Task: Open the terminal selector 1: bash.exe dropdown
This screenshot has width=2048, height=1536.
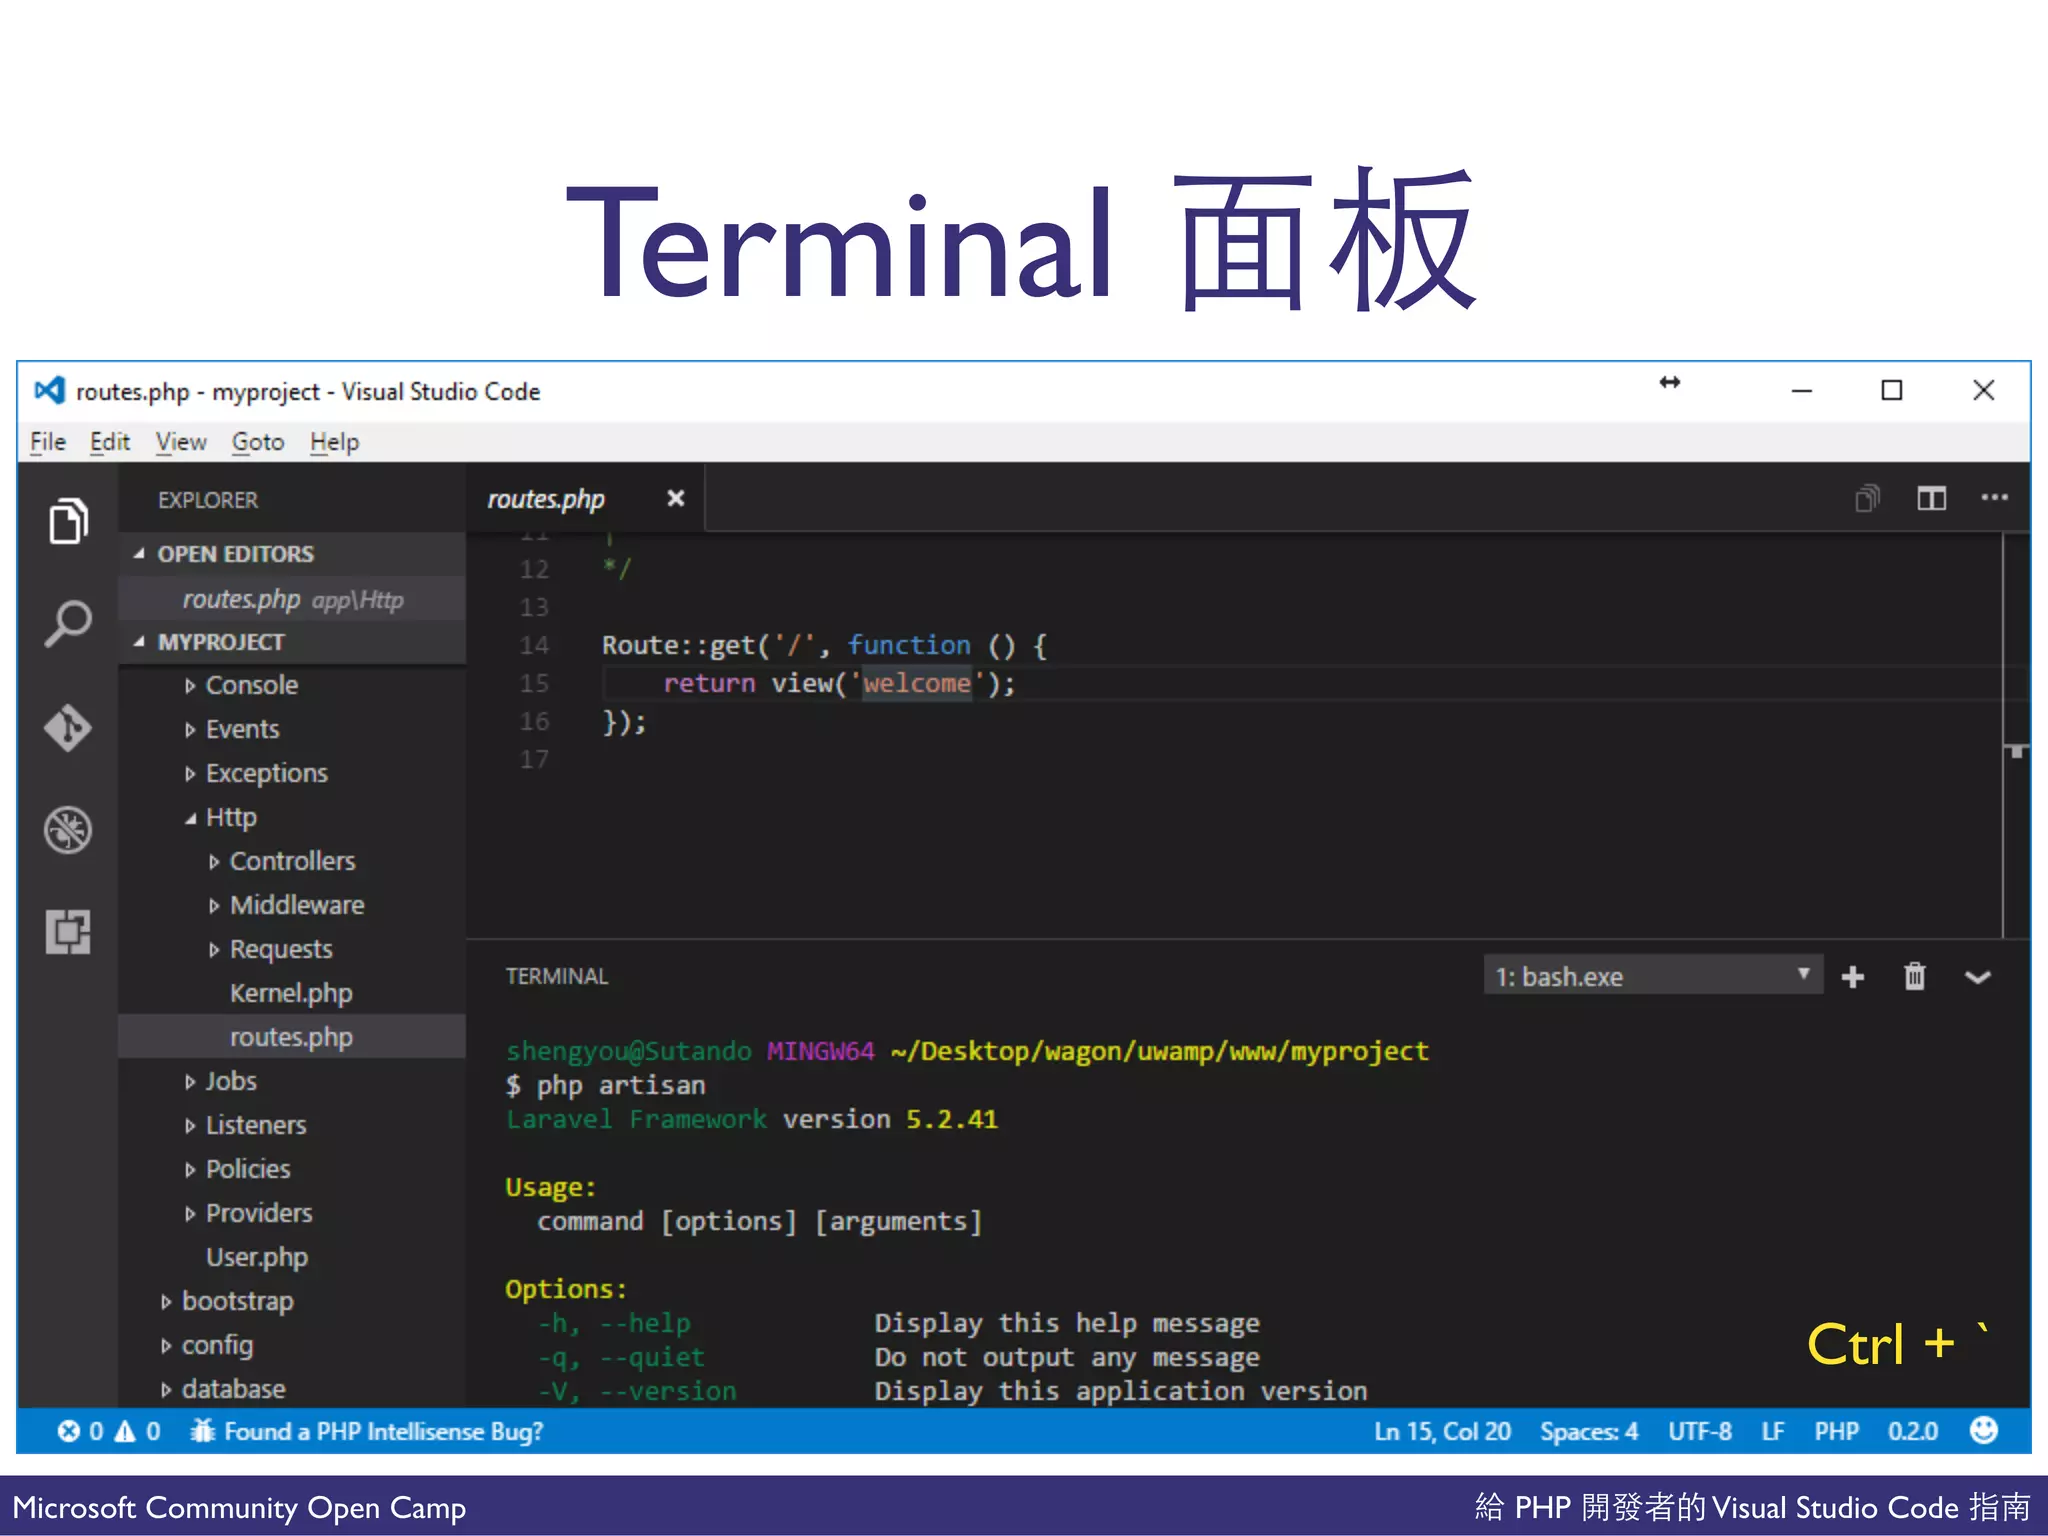Action: click(x=1654, y=976)
